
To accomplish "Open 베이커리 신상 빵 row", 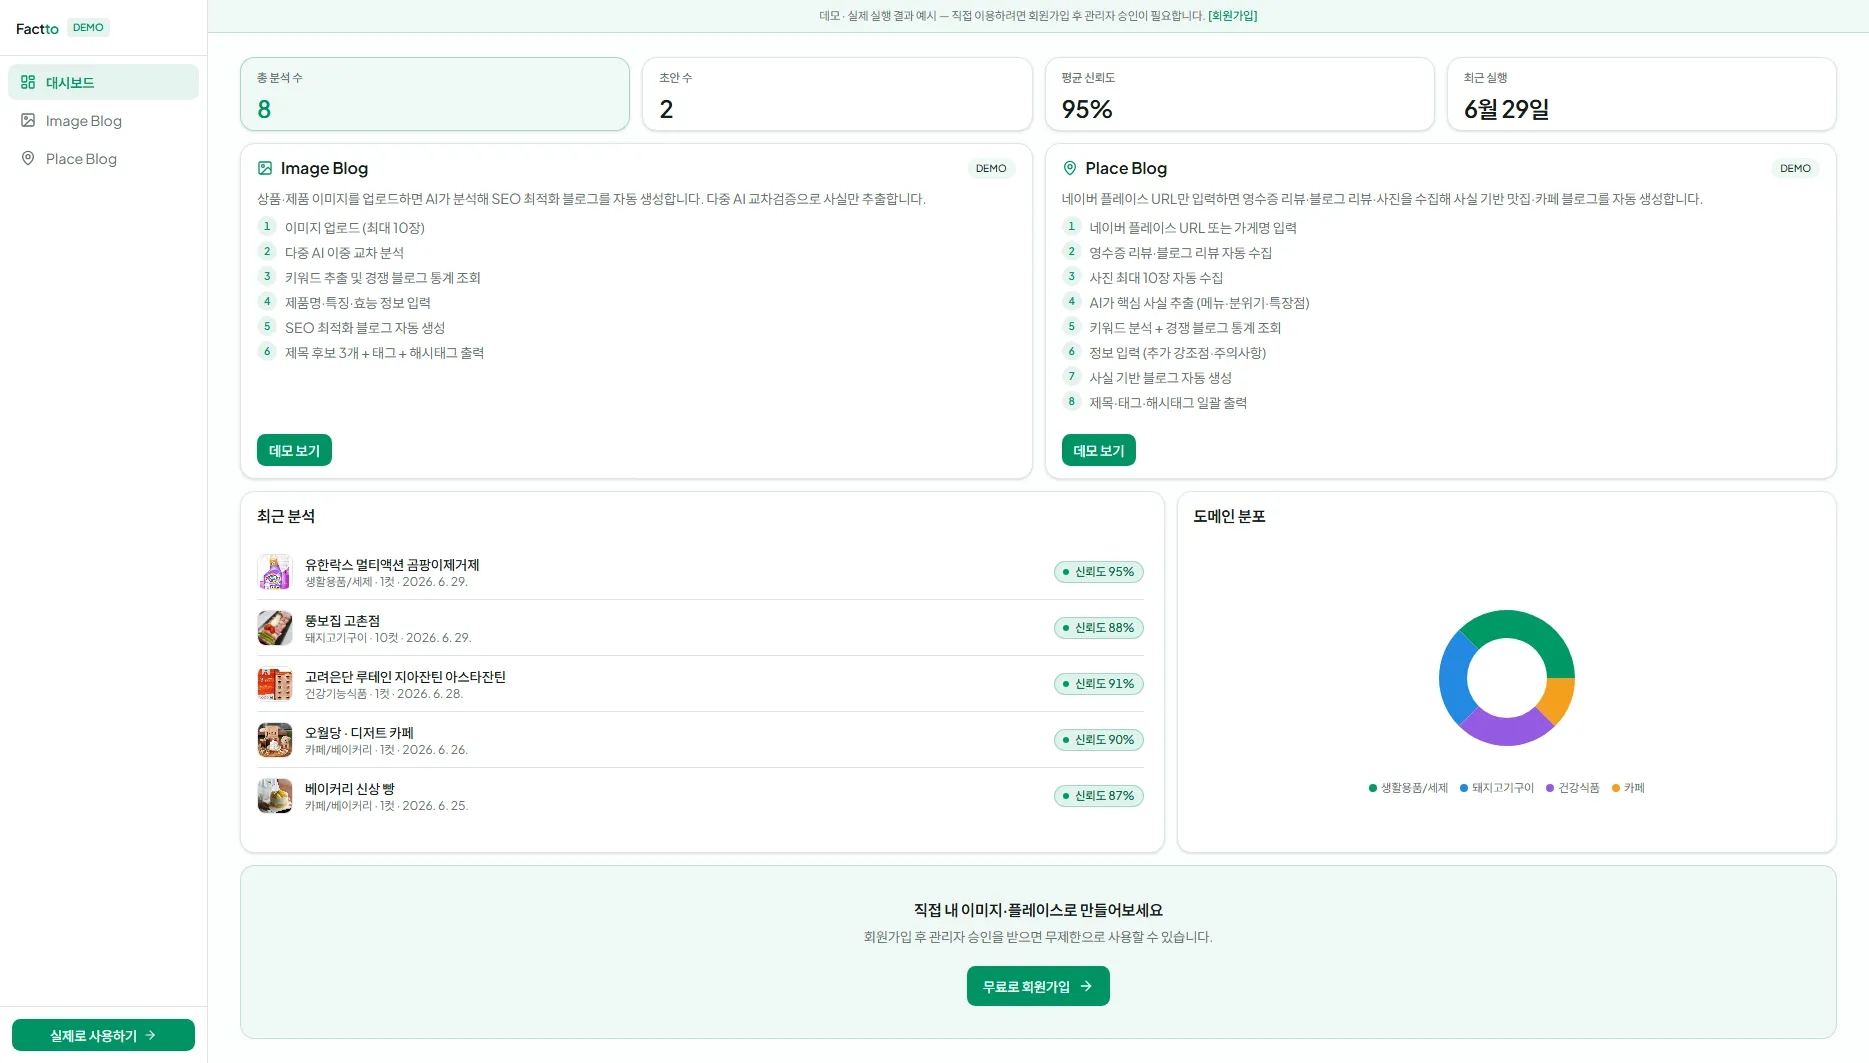I will click(x=700, y=796).
